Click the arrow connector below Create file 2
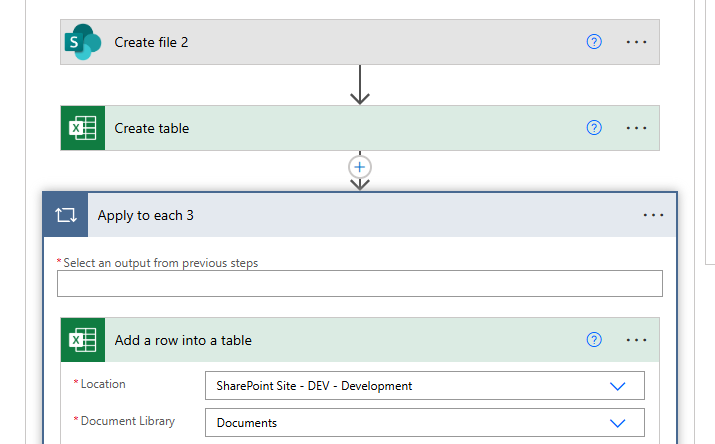 tap(360, 86)
